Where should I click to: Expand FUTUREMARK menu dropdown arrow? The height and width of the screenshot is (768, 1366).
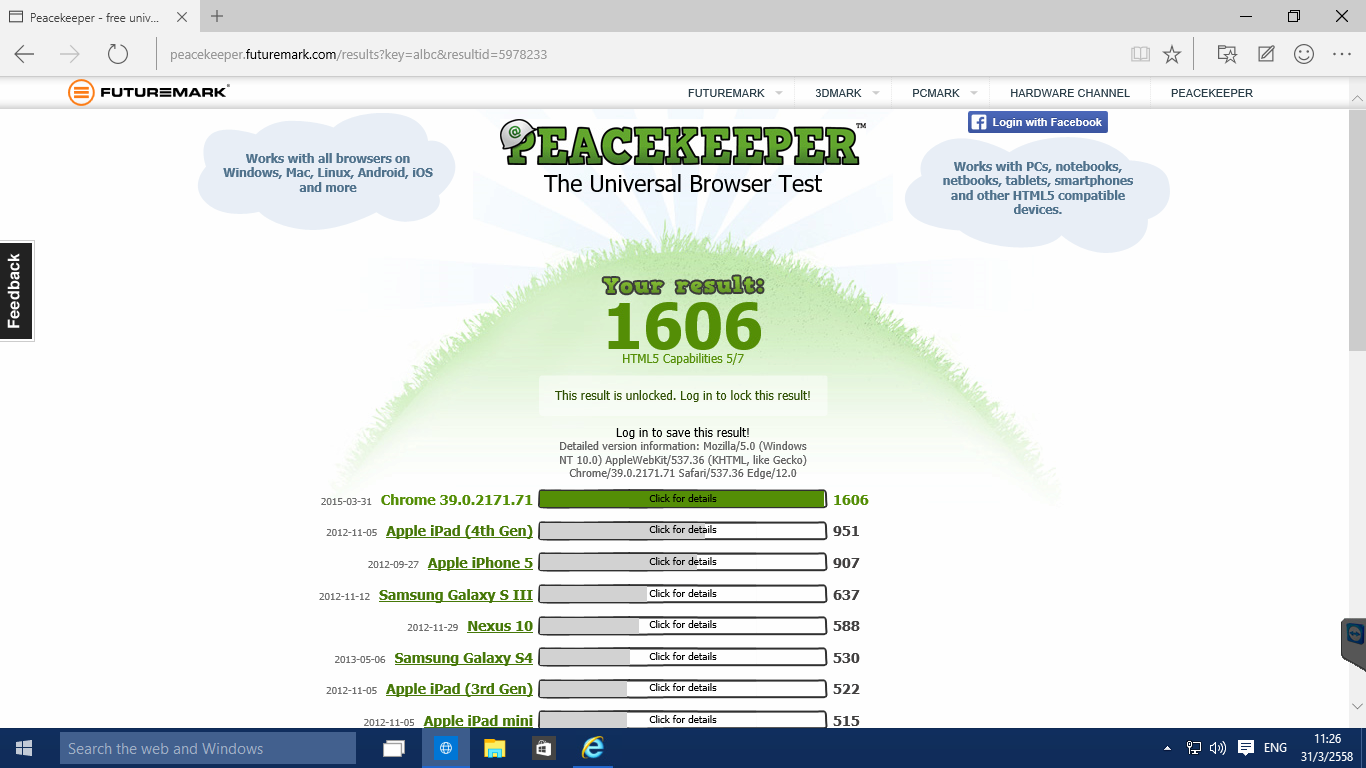point(777,93)
